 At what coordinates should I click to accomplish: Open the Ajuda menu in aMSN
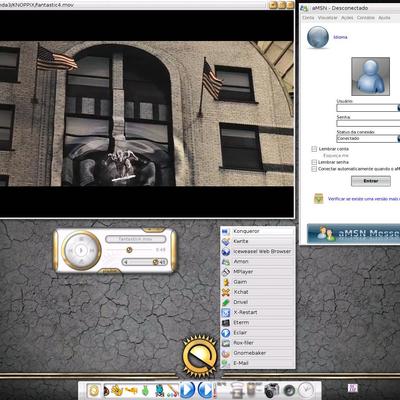(x=384, y=18)
